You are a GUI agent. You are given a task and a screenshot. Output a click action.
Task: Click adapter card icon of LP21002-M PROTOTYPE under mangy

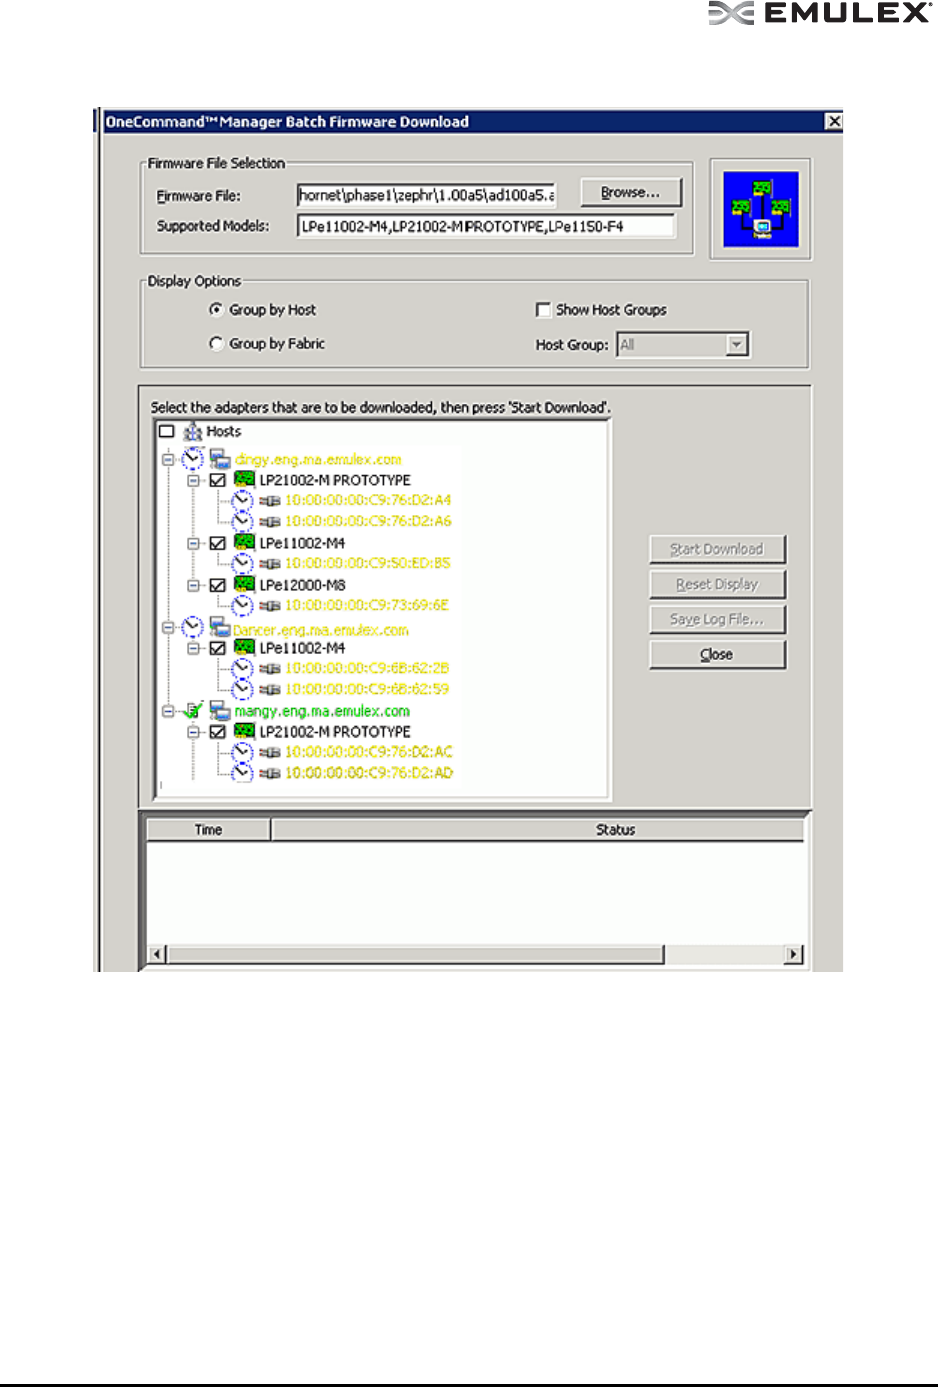pos(244,731)
